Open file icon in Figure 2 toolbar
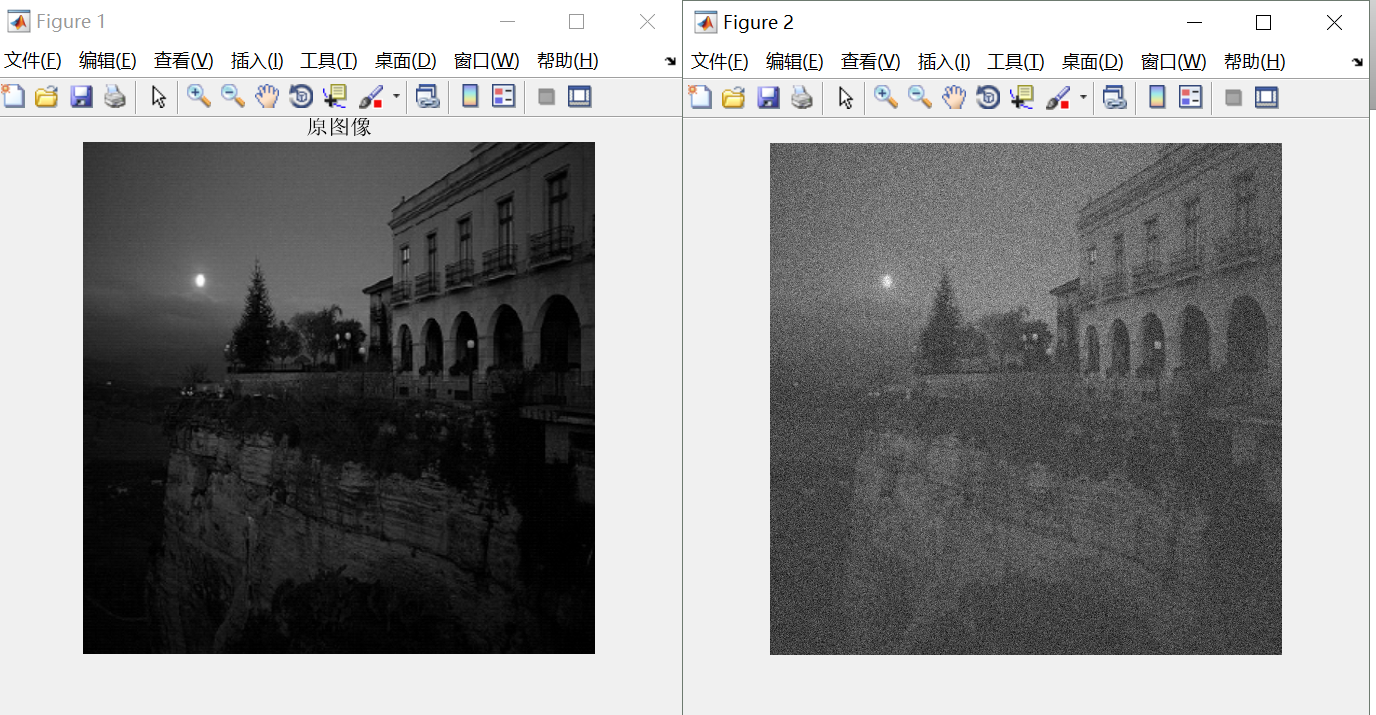This screenshot has width=1376, height=715. (x=733, y=98)
